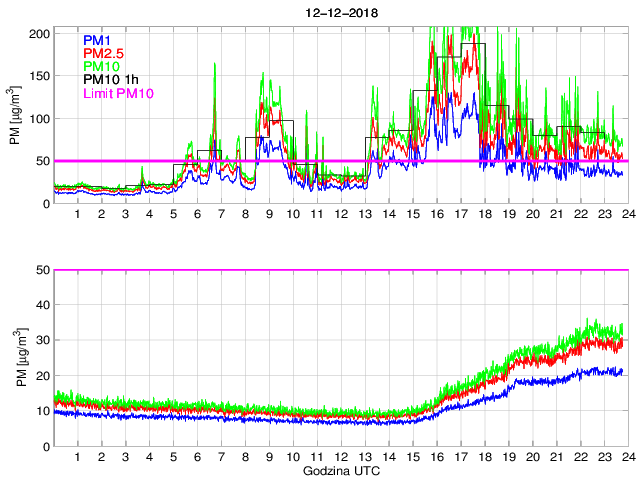Click the 100 tick on top y-axis
This screenshot has height=480, width=640.
pyautogui.click(x=40, y=119)
